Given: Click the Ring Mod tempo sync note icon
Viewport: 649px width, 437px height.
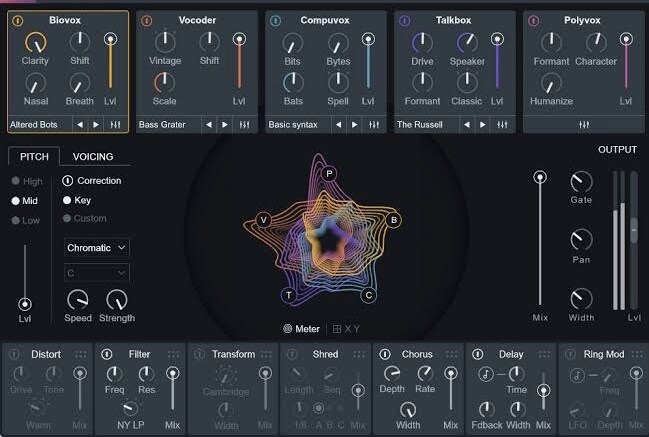Looking at the screenshot, I should (577, 375).
